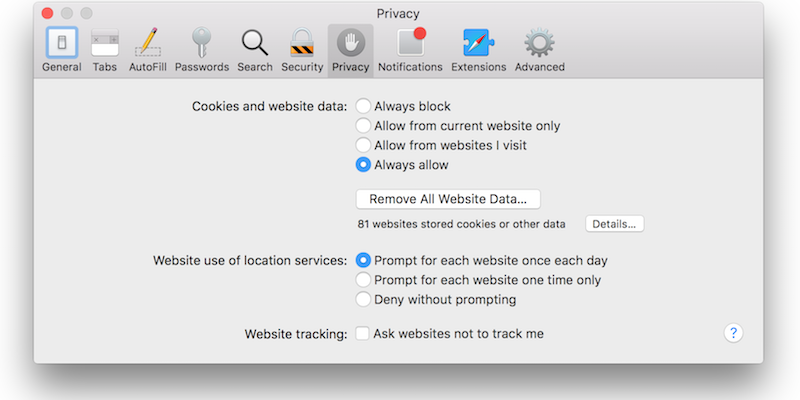Open the General preferences pane icon
The height and width of the screenshot is (400, 800).
[x=62, y=42]
